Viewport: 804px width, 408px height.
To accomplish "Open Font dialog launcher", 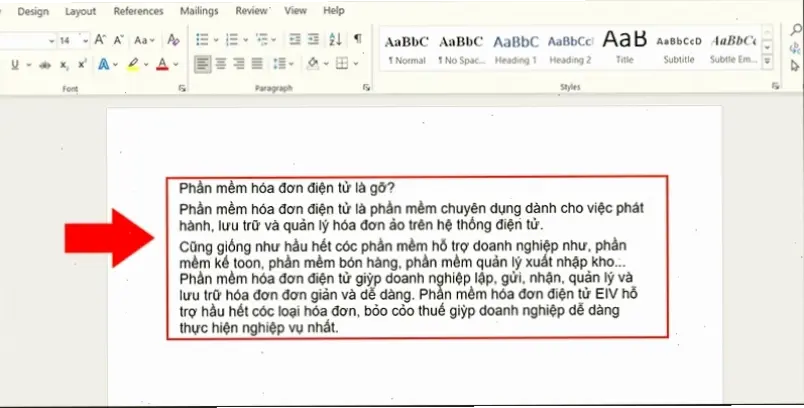I will 182,88.
